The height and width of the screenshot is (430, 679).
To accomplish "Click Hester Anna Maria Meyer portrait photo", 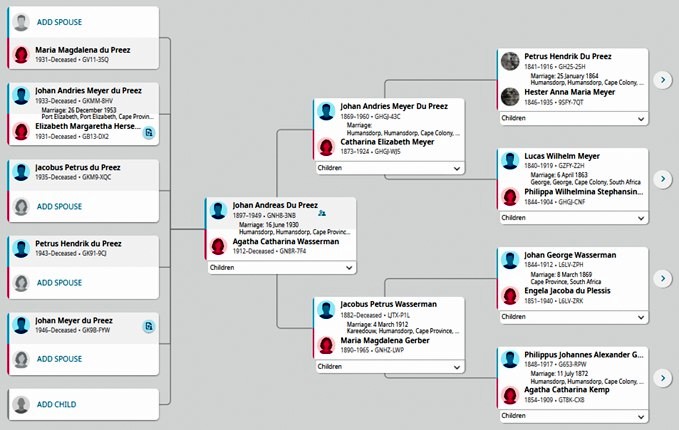I will pyautogui.click(x=510, y=97).
